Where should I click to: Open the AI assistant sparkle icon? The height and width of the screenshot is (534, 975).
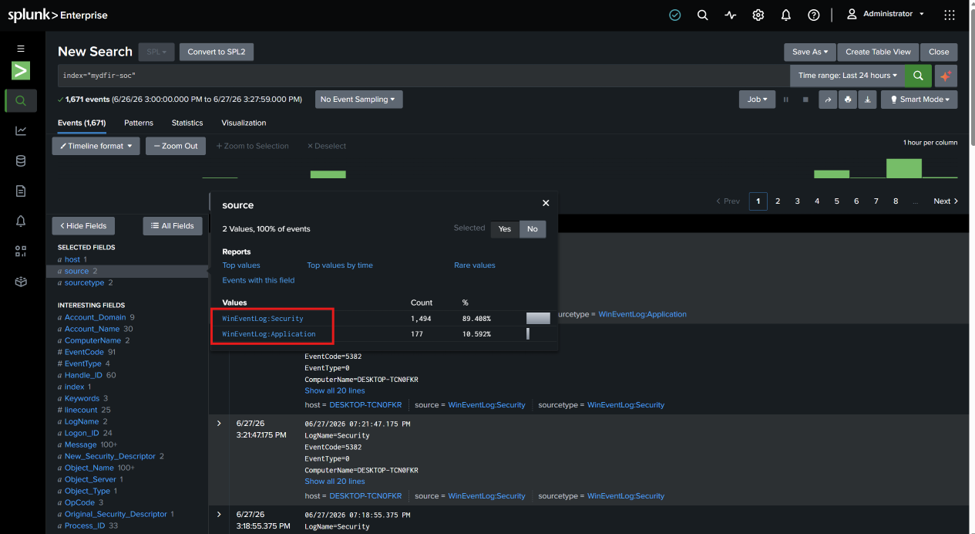pos(946,76)
